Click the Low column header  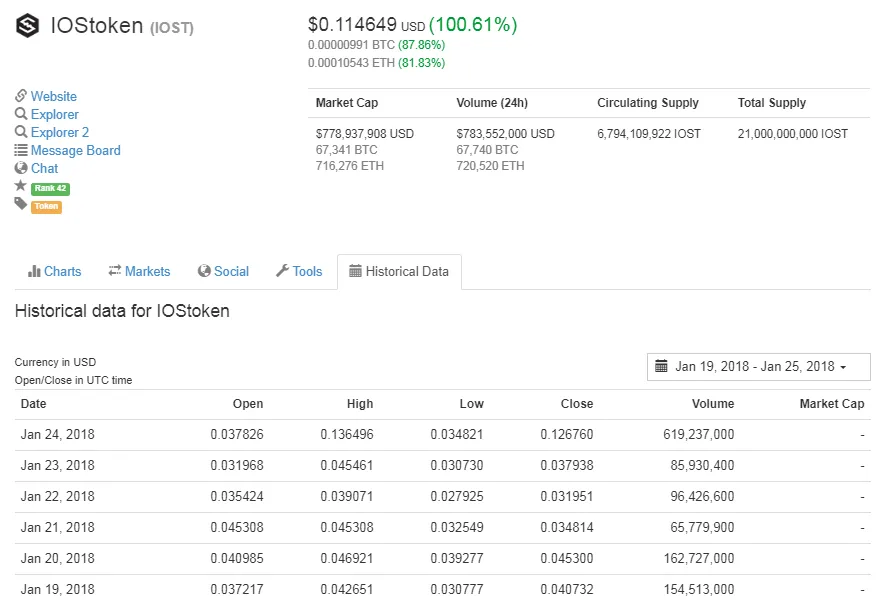tap(472, 404)
